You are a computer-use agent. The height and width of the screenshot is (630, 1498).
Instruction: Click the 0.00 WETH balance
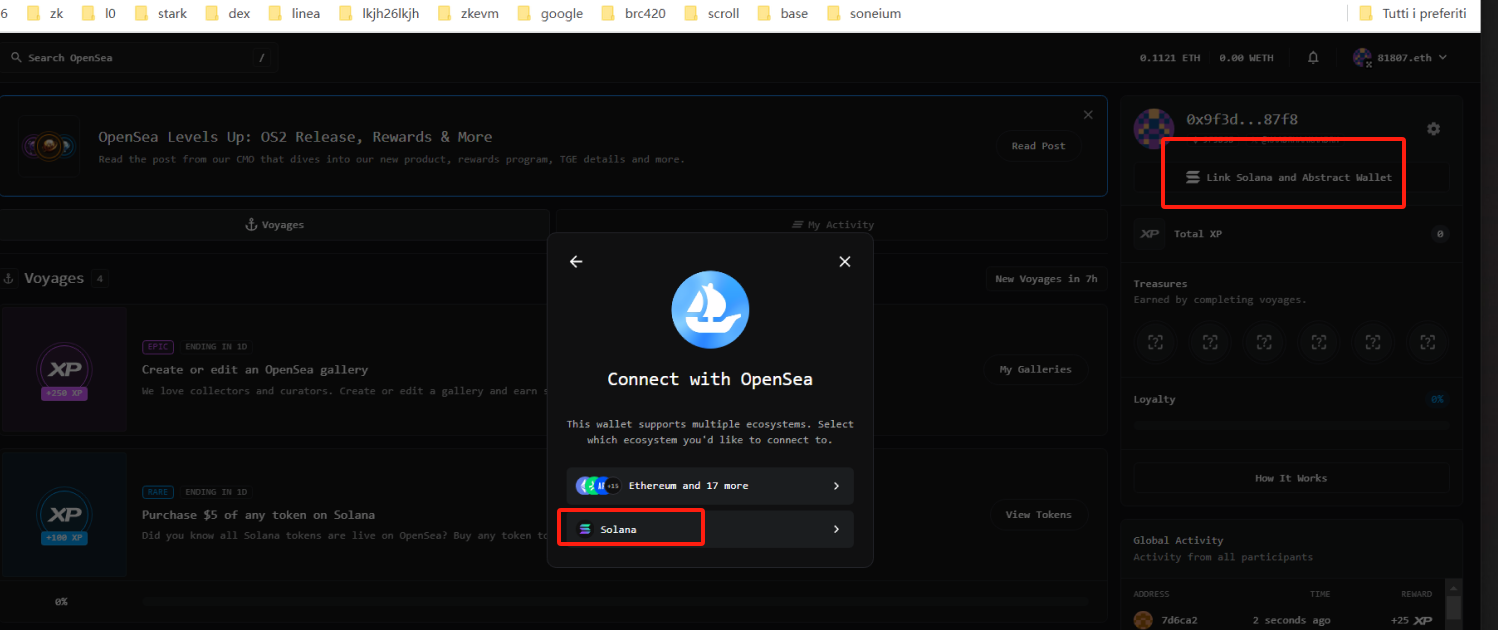pos(1246,58)
